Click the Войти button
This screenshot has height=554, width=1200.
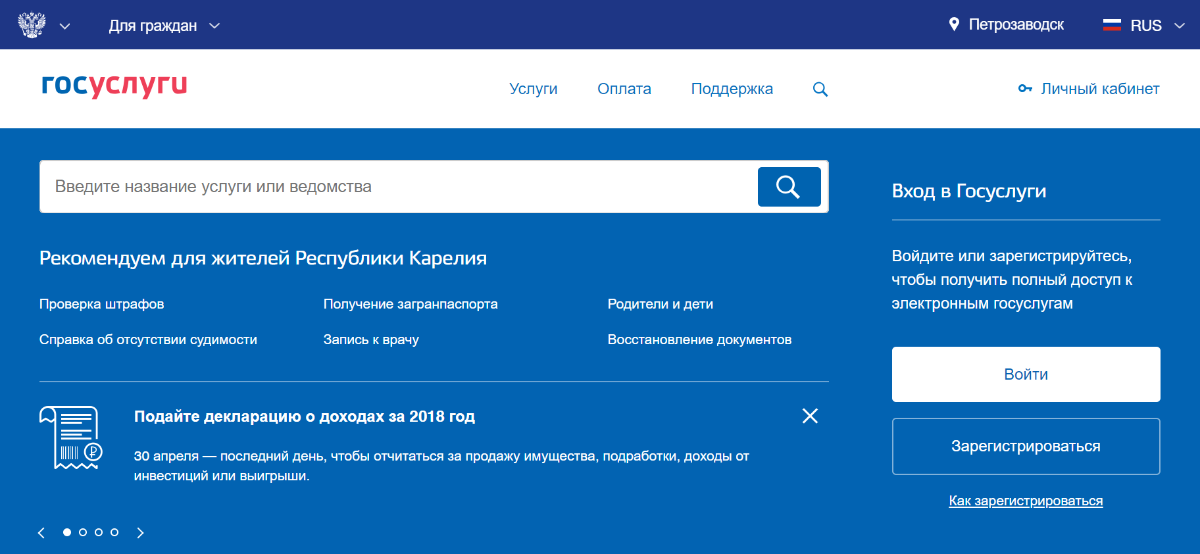(x=1026, y=374)
